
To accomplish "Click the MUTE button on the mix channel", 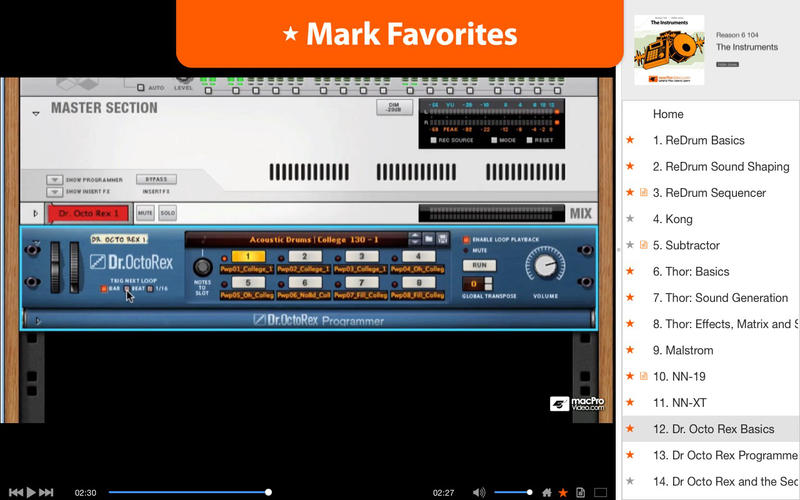I will [145, 213].
